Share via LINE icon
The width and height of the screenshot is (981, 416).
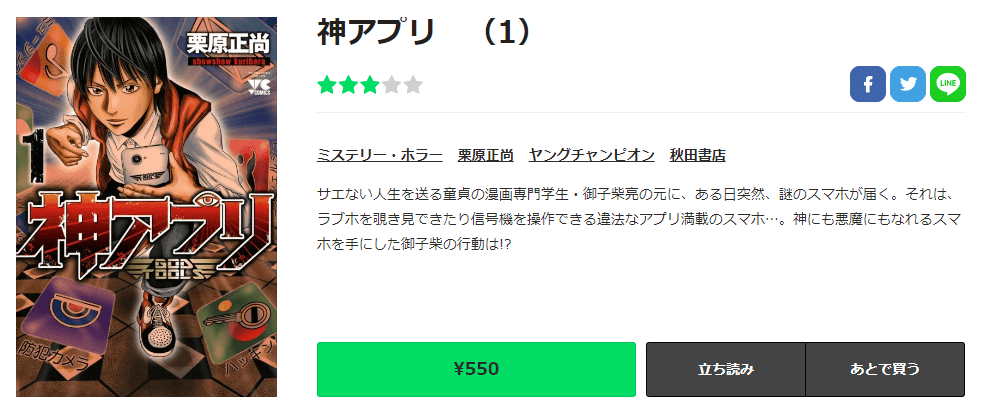947,85
